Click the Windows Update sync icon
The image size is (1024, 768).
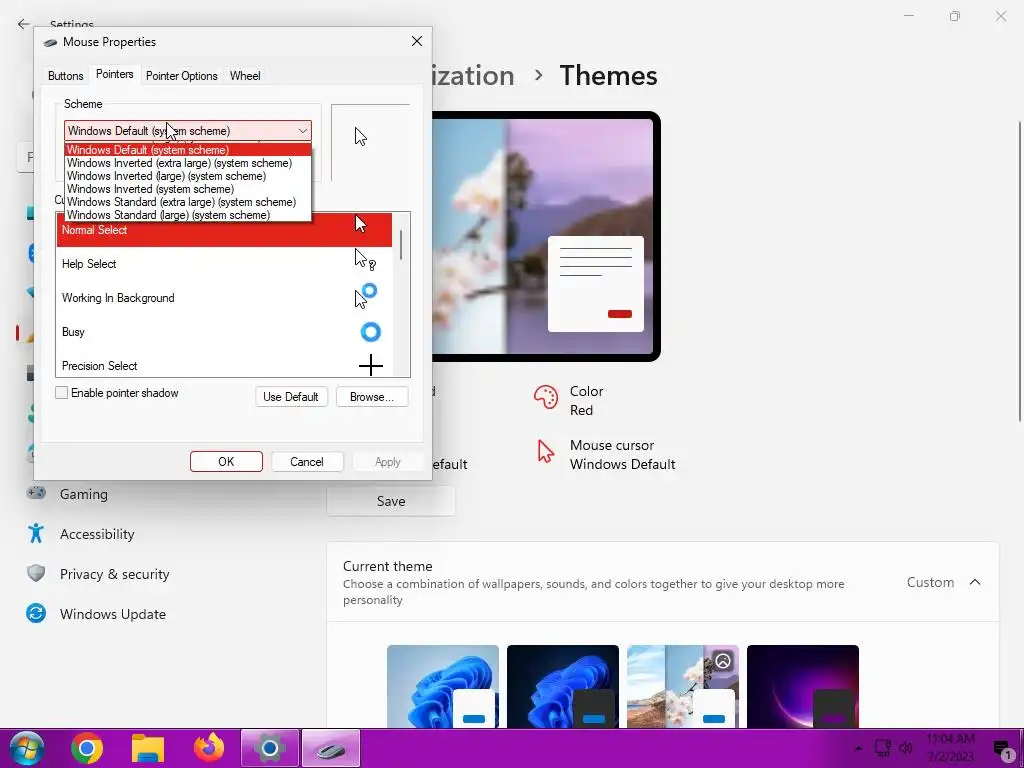point(36,613)
